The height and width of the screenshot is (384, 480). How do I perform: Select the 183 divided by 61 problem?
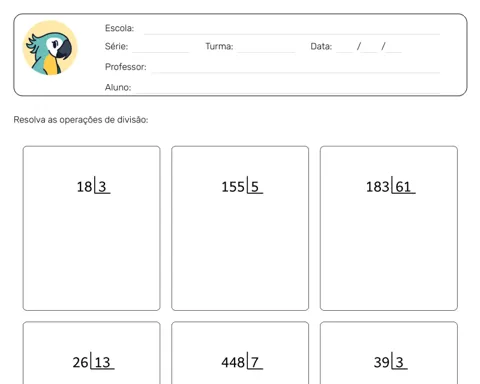tap(391, 186)
